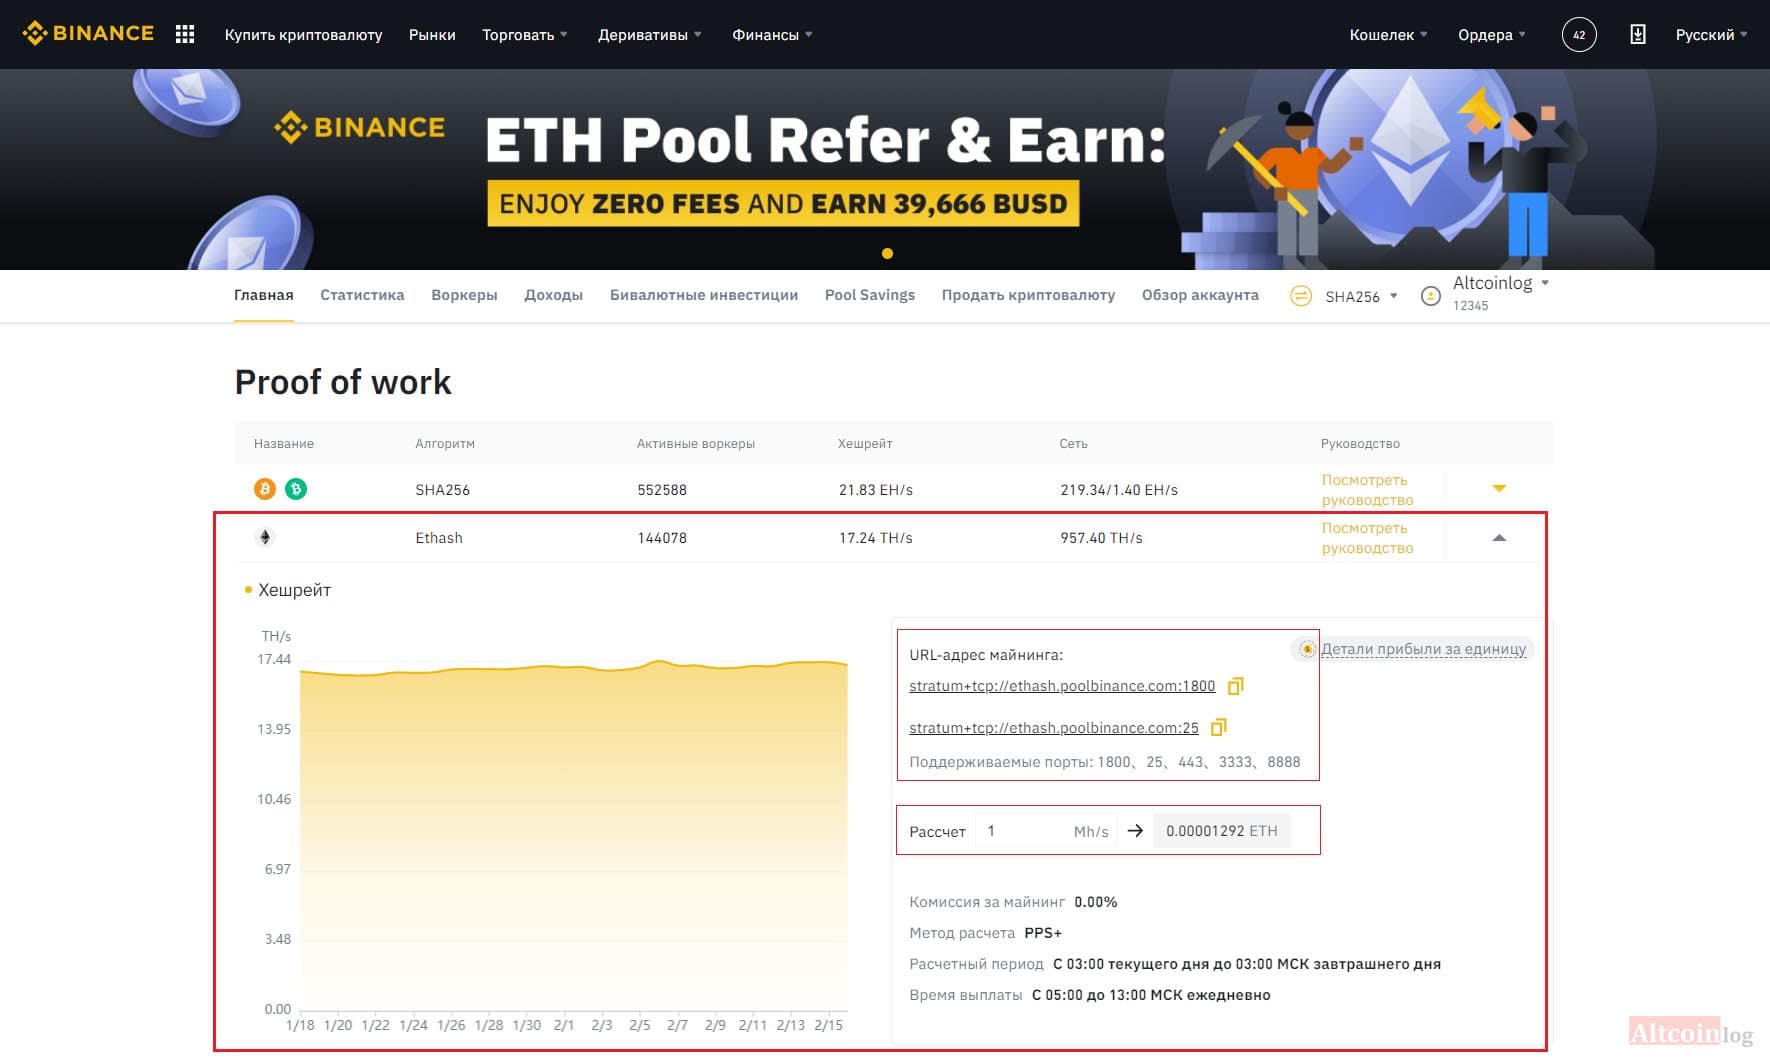Viewport: 1770px width, 1064px height.
Task: Open the Кошелек dropdown menu
Action: point(1388,35)
